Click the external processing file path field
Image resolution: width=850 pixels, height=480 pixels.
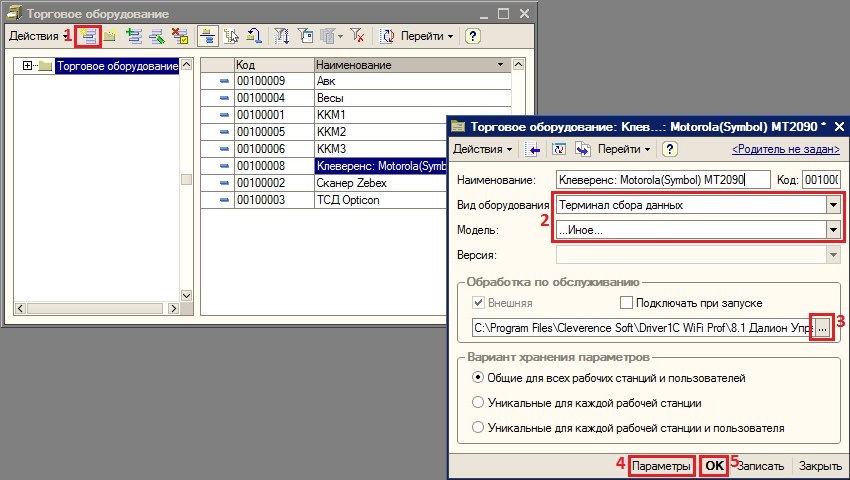pos(643,328)
